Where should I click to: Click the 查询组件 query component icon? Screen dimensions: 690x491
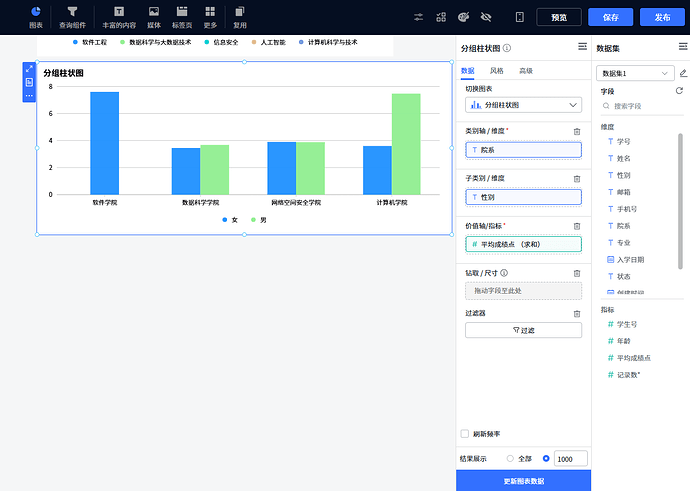(x=72, y=16)
